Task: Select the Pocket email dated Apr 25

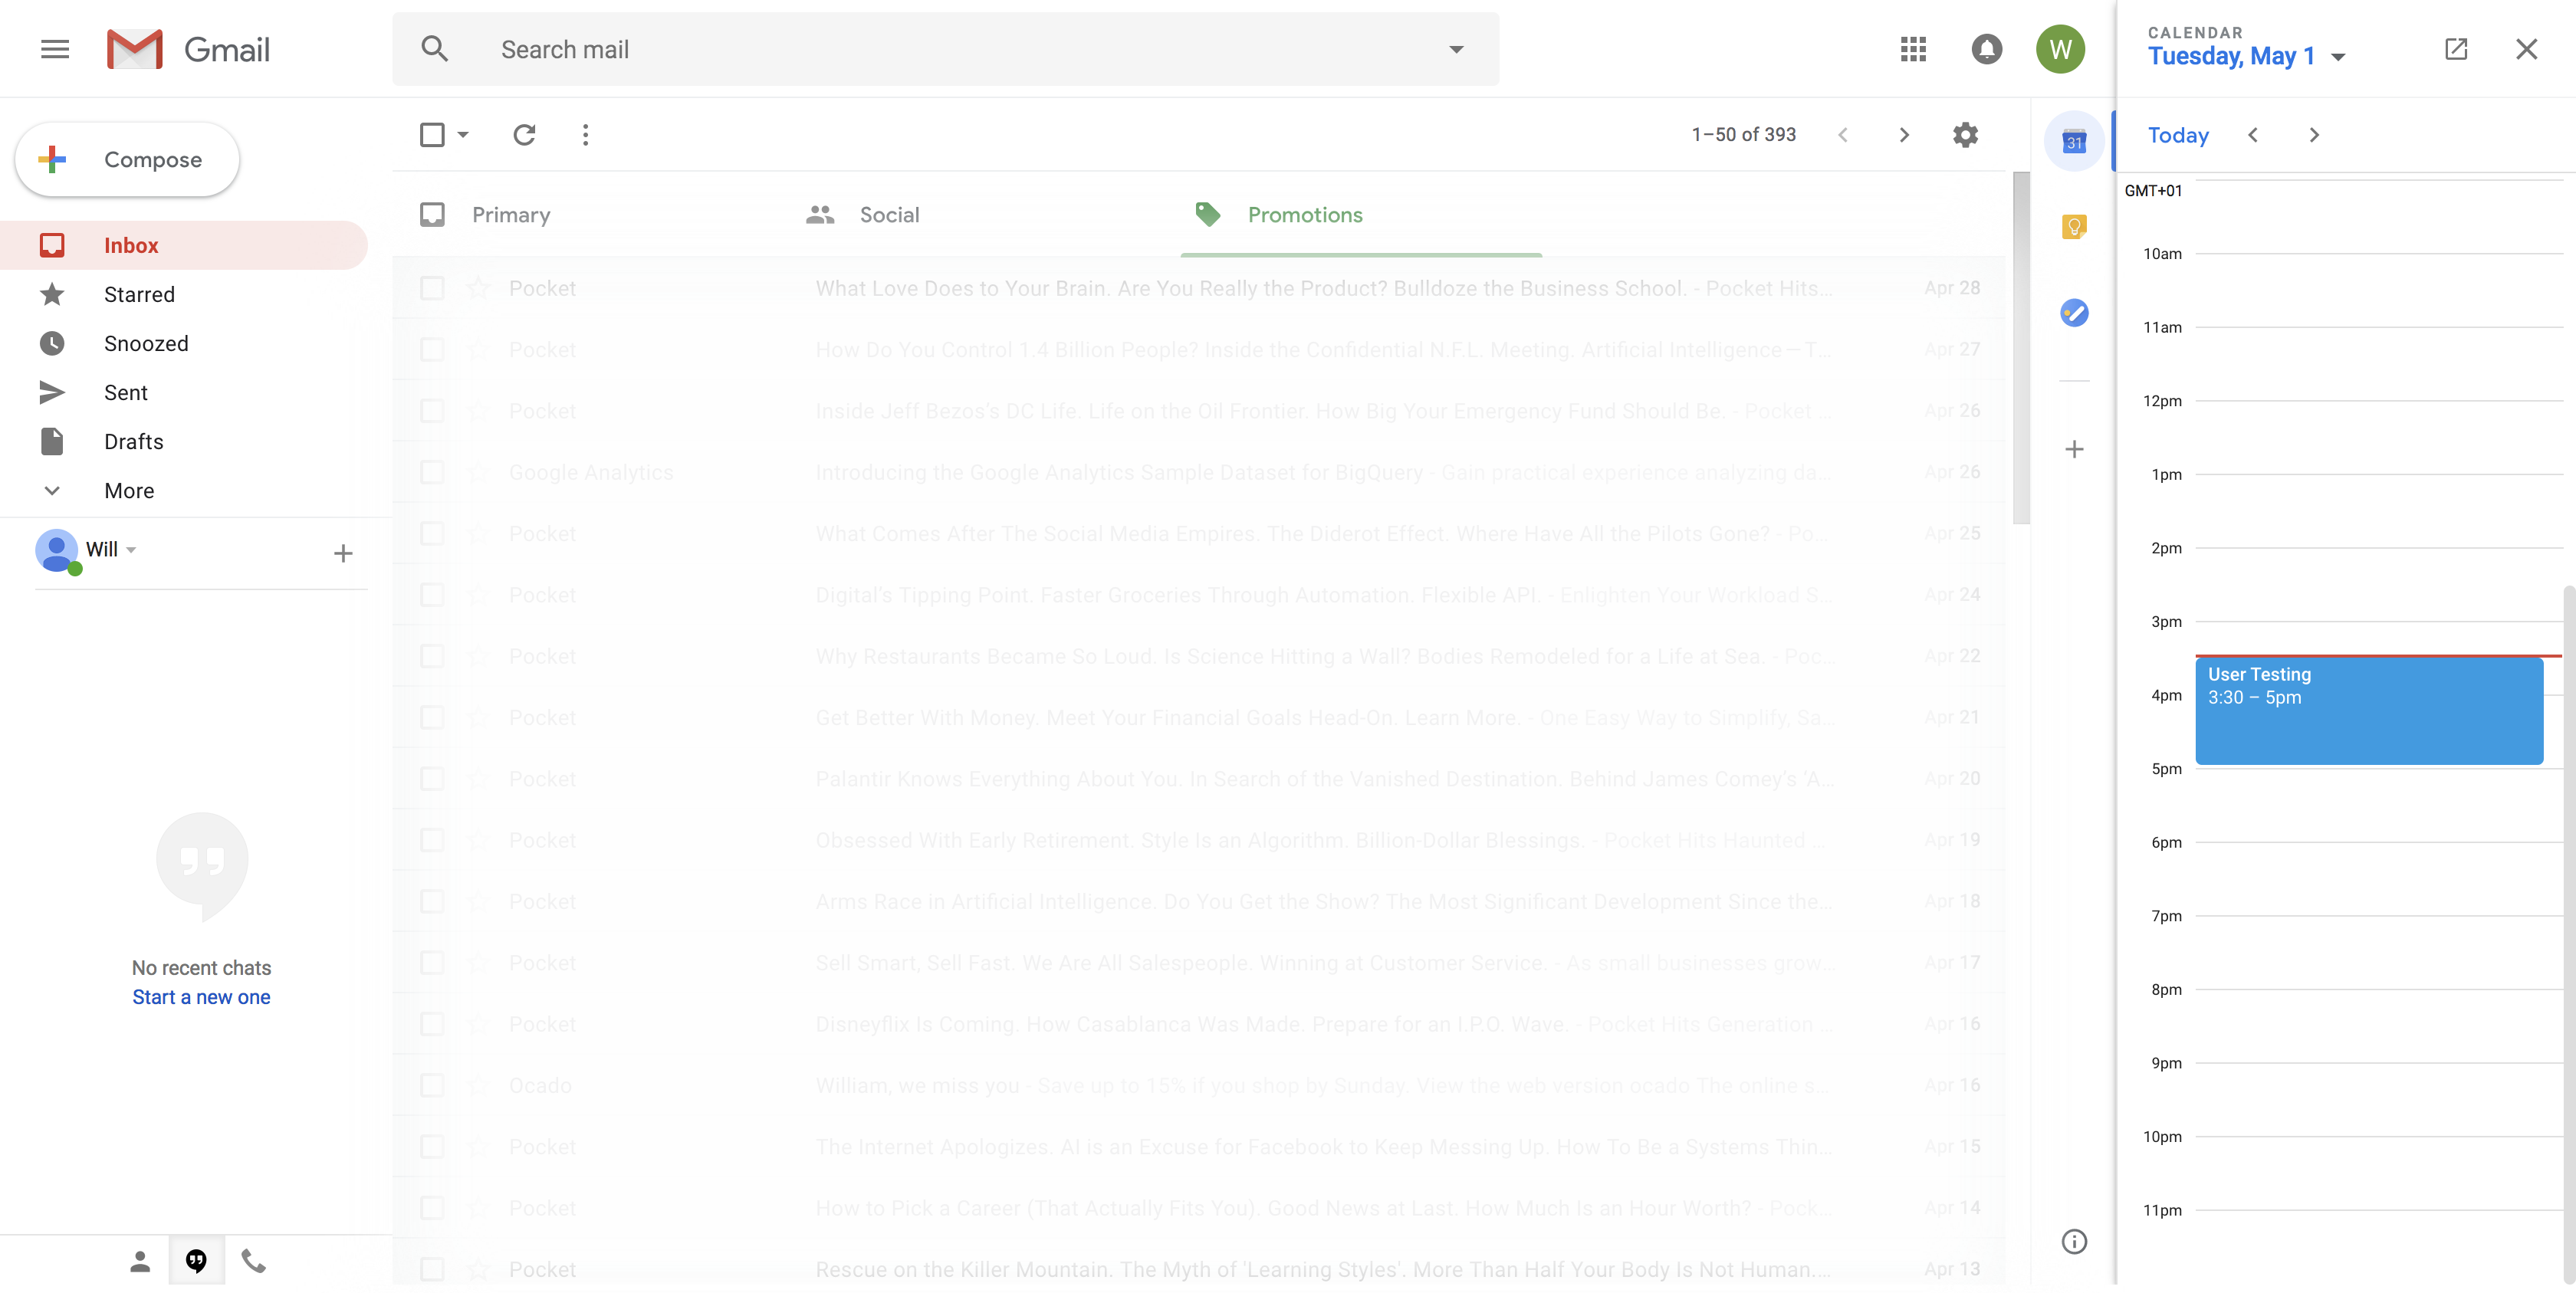Action: pyautogui.click(x=432, y=533)
